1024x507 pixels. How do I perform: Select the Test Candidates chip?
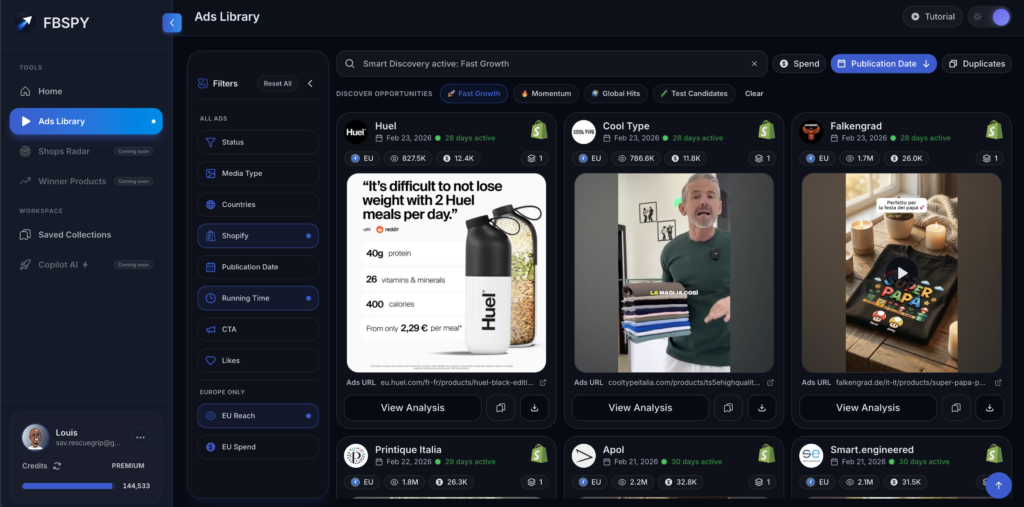click(694, 93)
